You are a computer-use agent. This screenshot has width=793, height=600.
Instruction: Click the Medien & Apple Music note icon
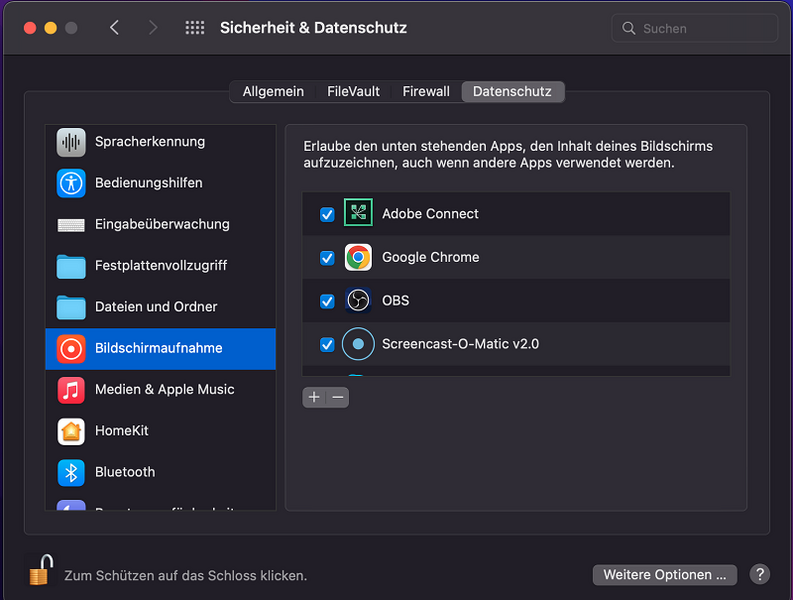click(71, 390)
